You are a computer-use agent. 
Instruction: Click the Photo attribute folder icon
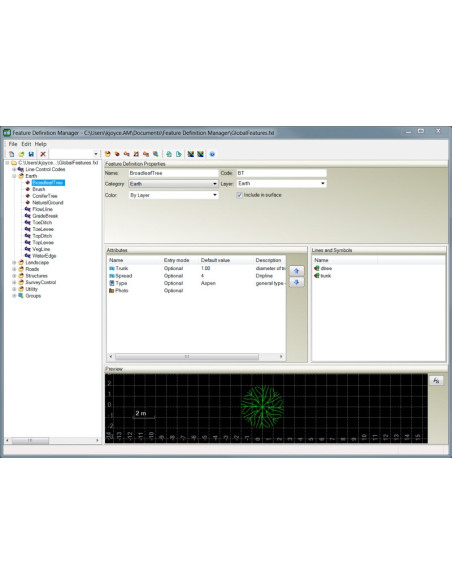[112, 291]
